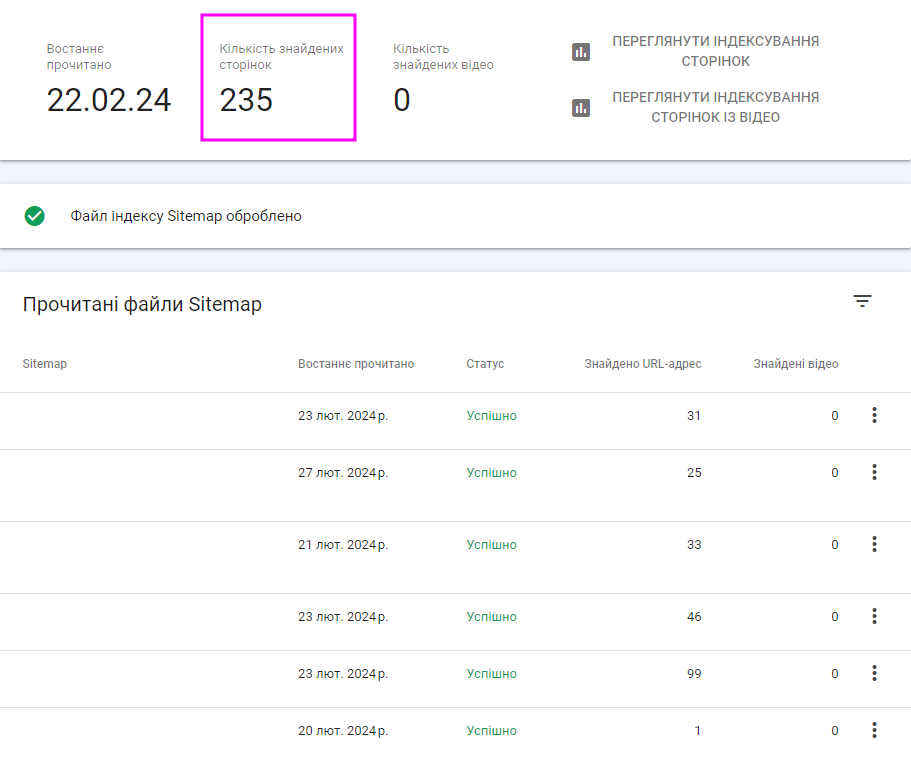The width and height of the screenshot is (911, 761).
Task: Click chart icon beside 'сторінок із відео' button
Action: (581, 108)
